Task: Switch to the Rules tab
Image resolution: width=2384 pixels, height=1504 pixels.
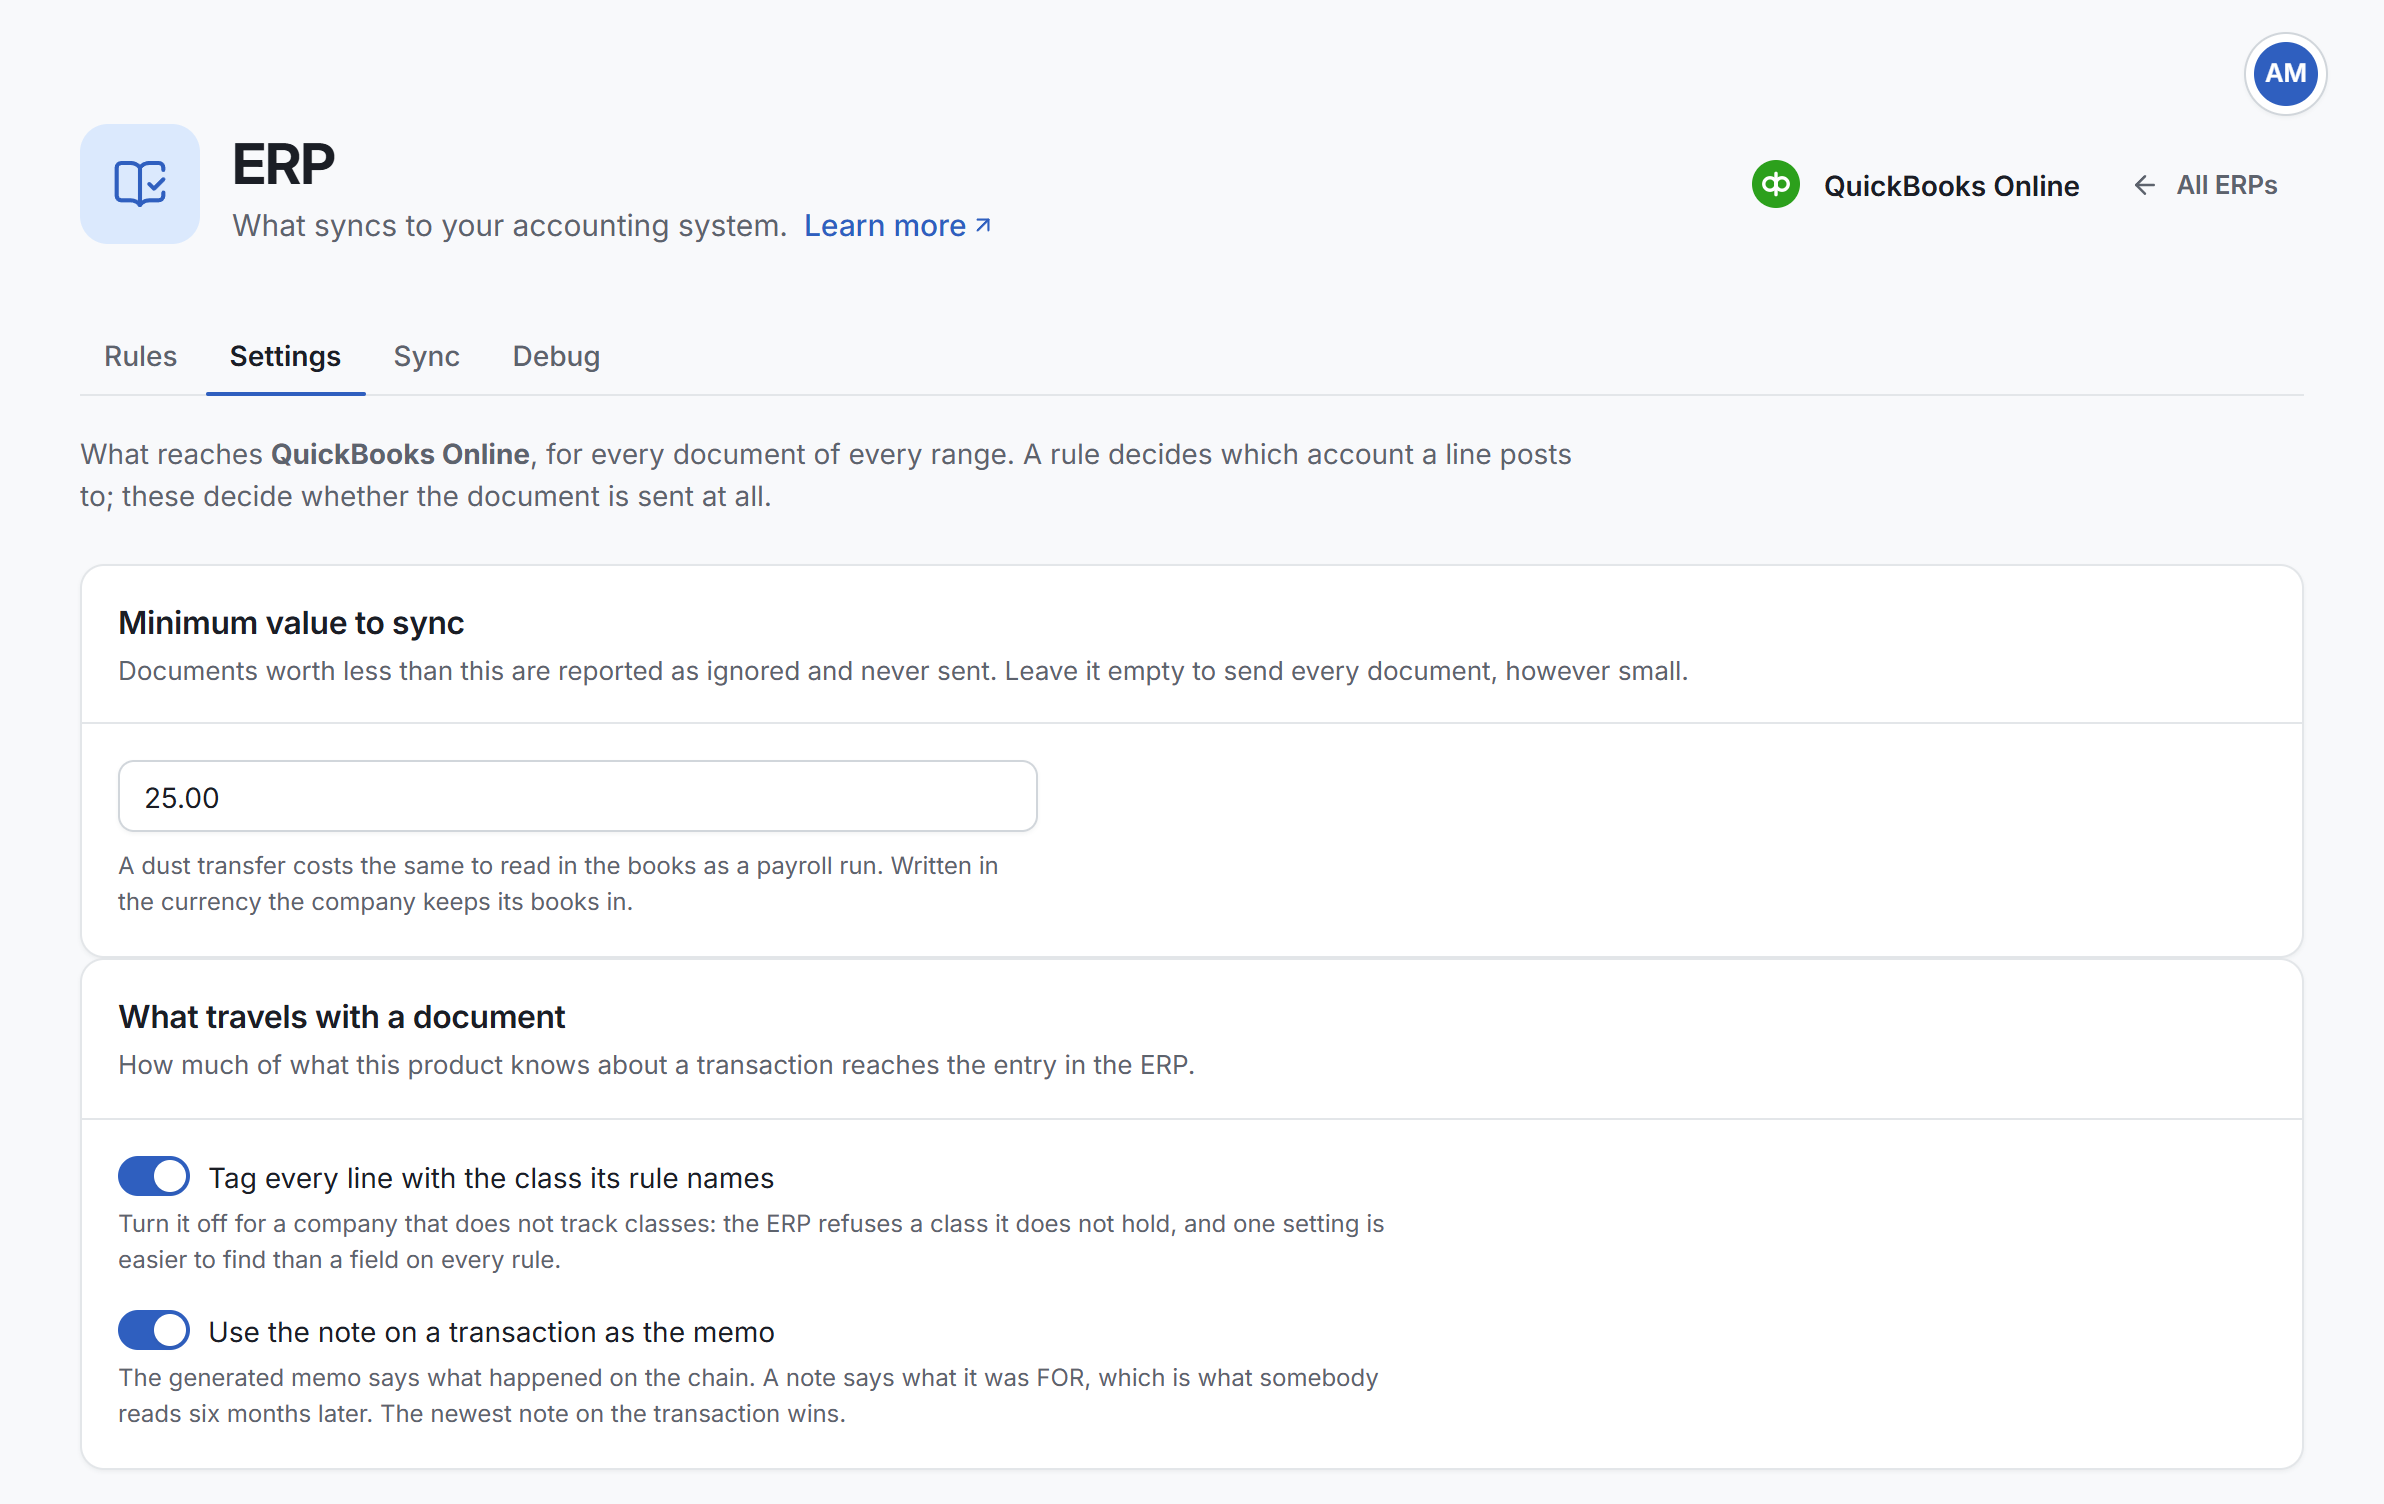Action: [140, 356]
